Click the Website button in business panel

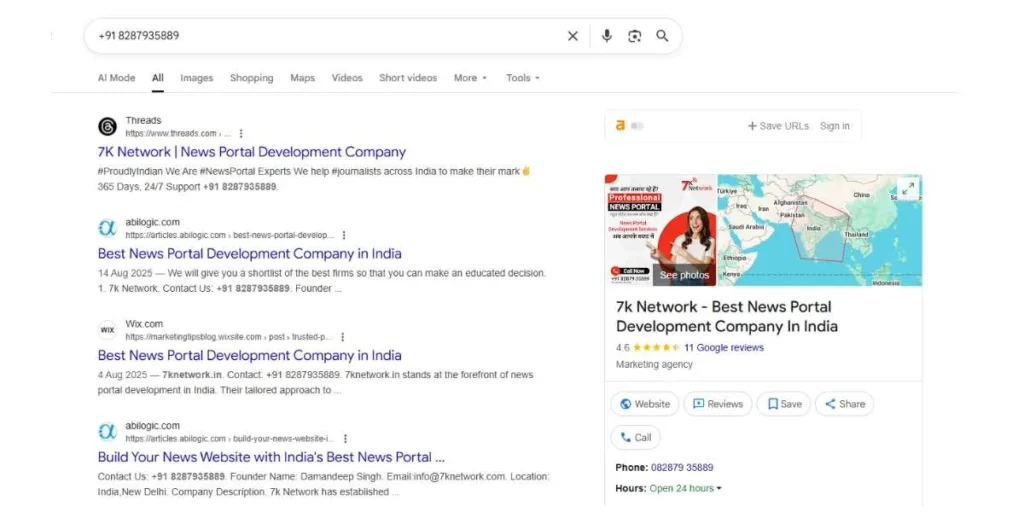pyautogui.click(x=645, y=404)
